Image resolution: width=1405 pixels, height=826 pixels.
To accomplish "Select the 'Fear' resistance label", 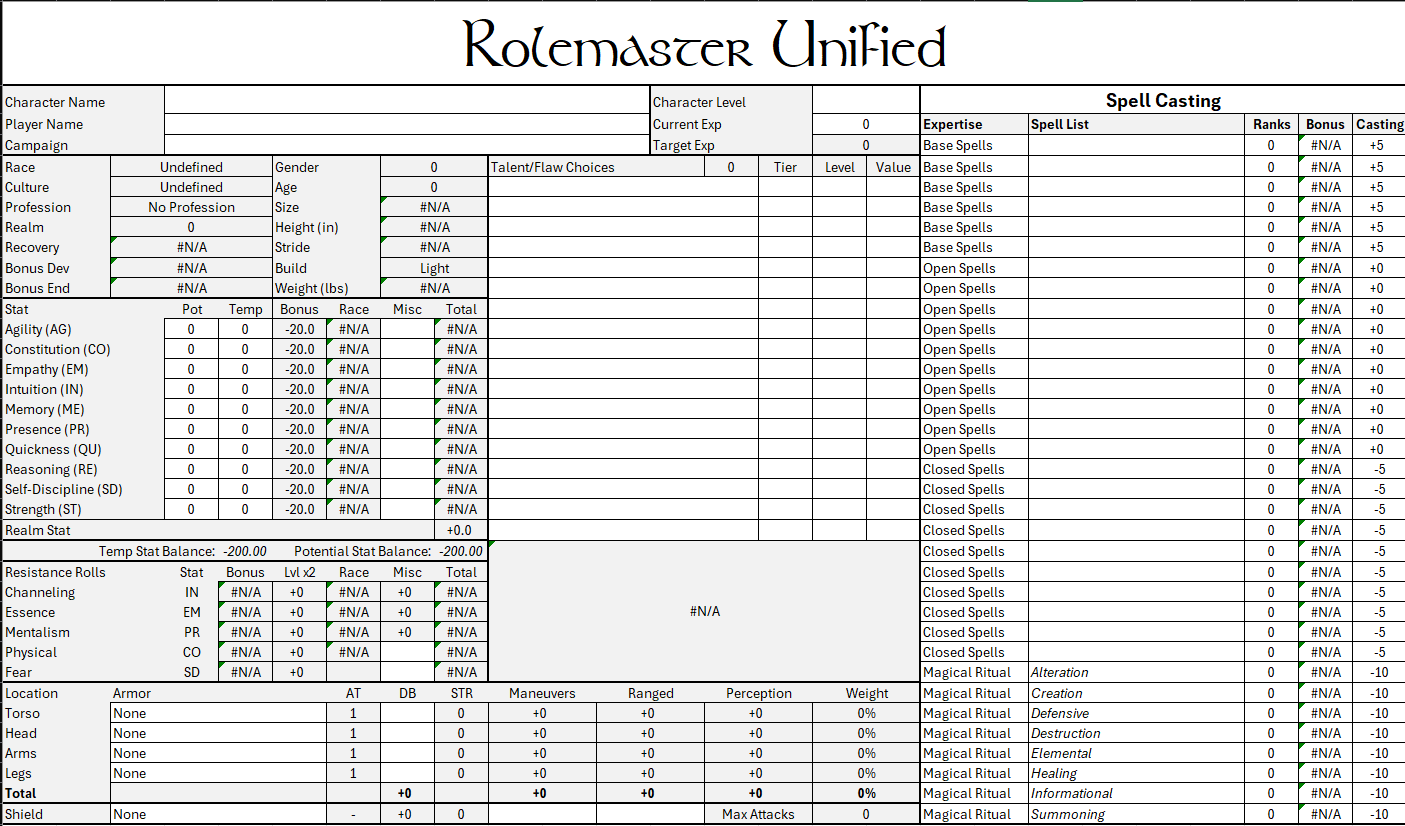I will (18, 672).
